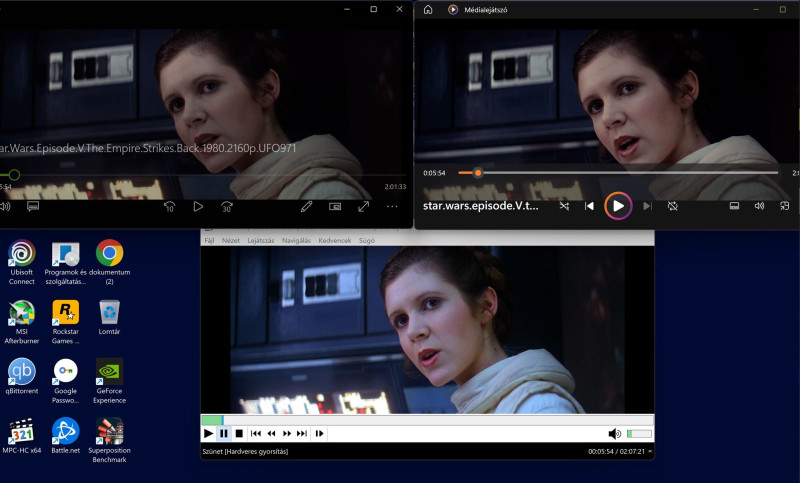Open GeForce Experience desktop shortcut
Viewport: 800px width, 483px height.
[109, 381]
